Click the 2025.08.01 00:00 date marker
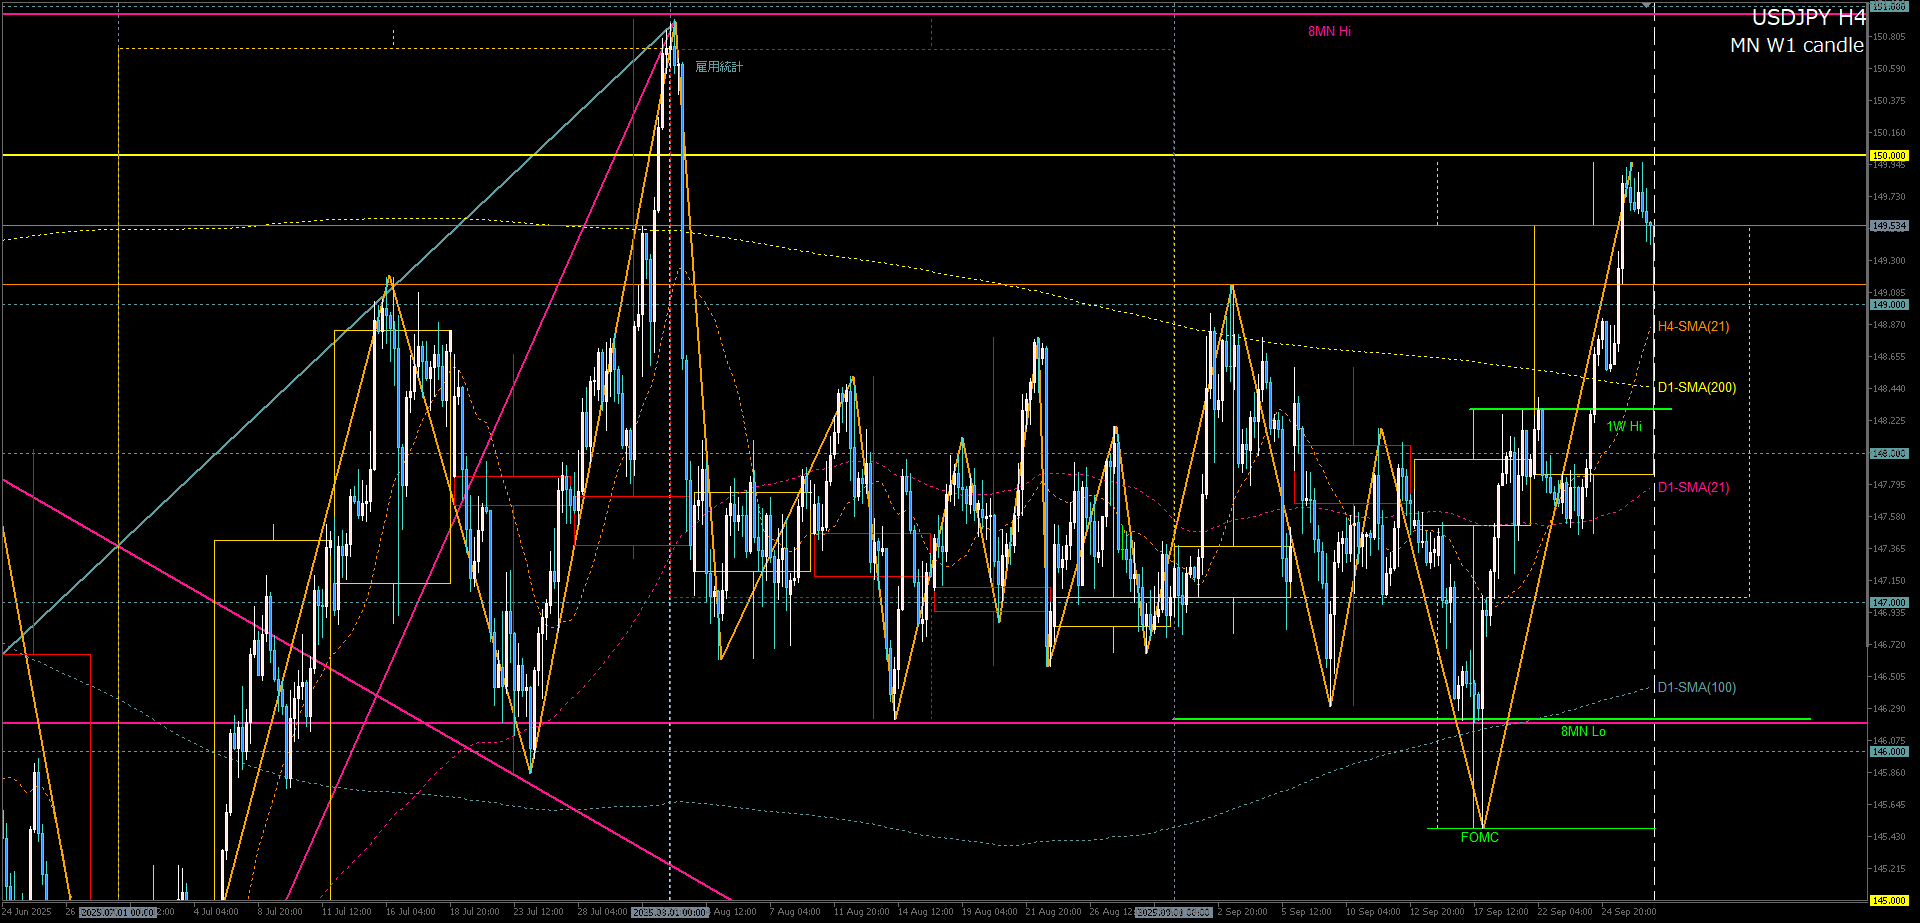1920x923 pixels. [670, 912]
